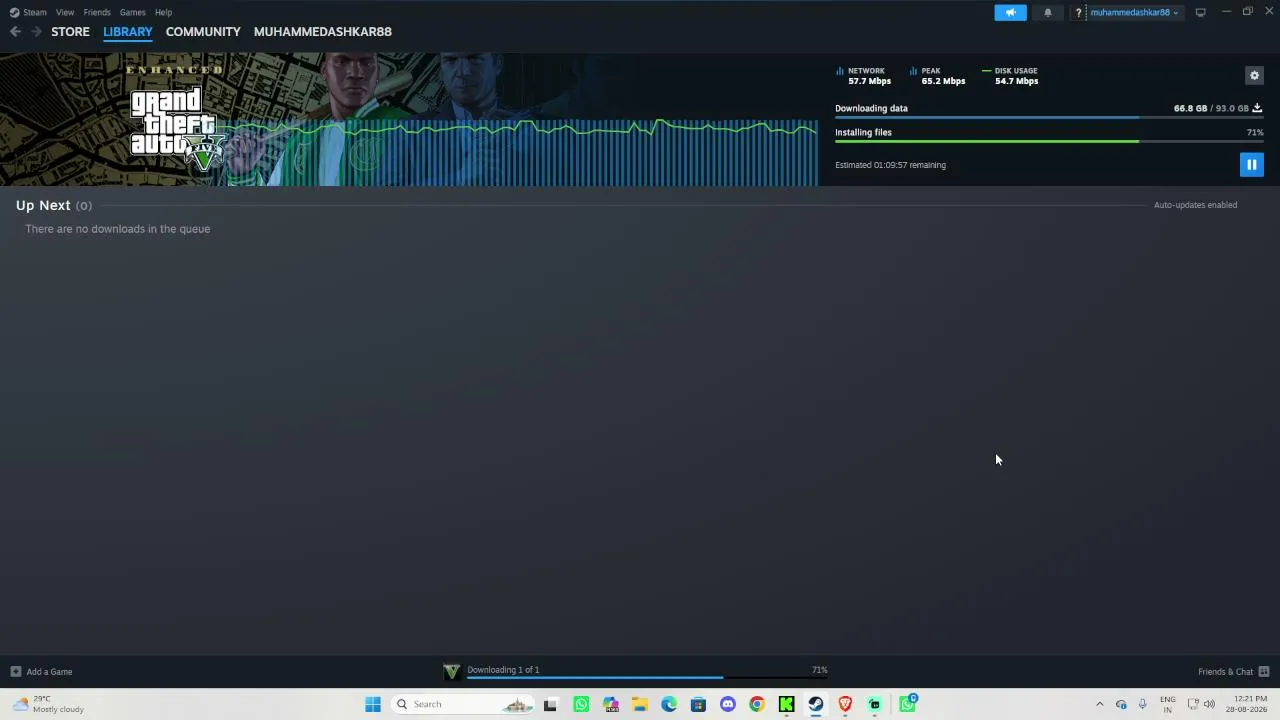Click Add a Game button
The image size is (1280, 720).
coord(41,672)
